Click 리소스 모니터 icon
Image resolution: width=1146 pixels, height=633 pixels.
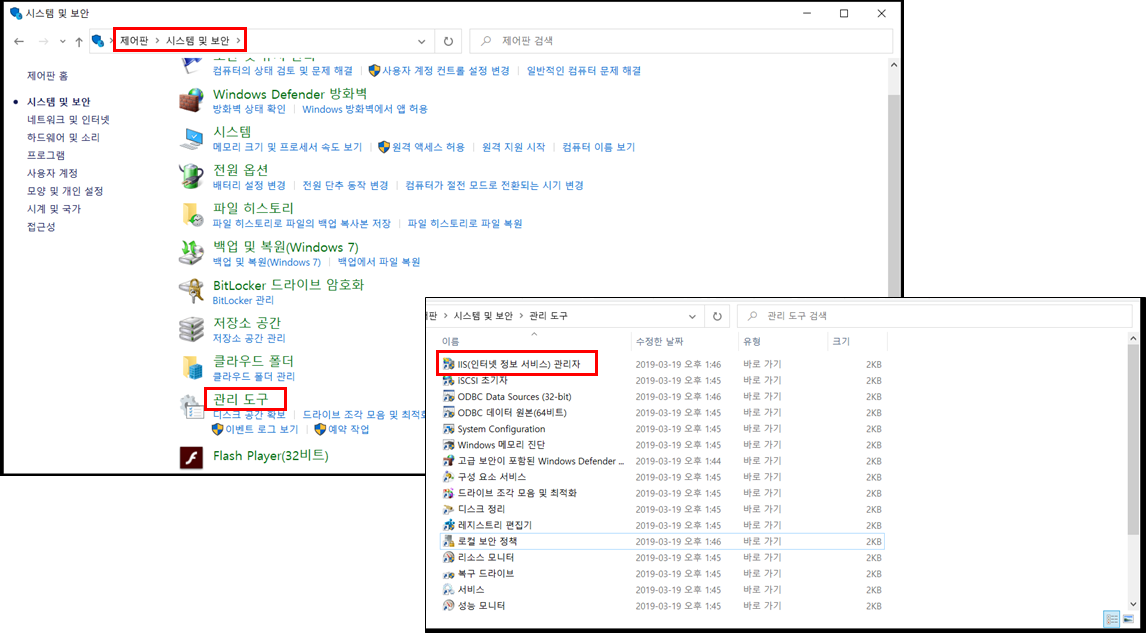449,557
